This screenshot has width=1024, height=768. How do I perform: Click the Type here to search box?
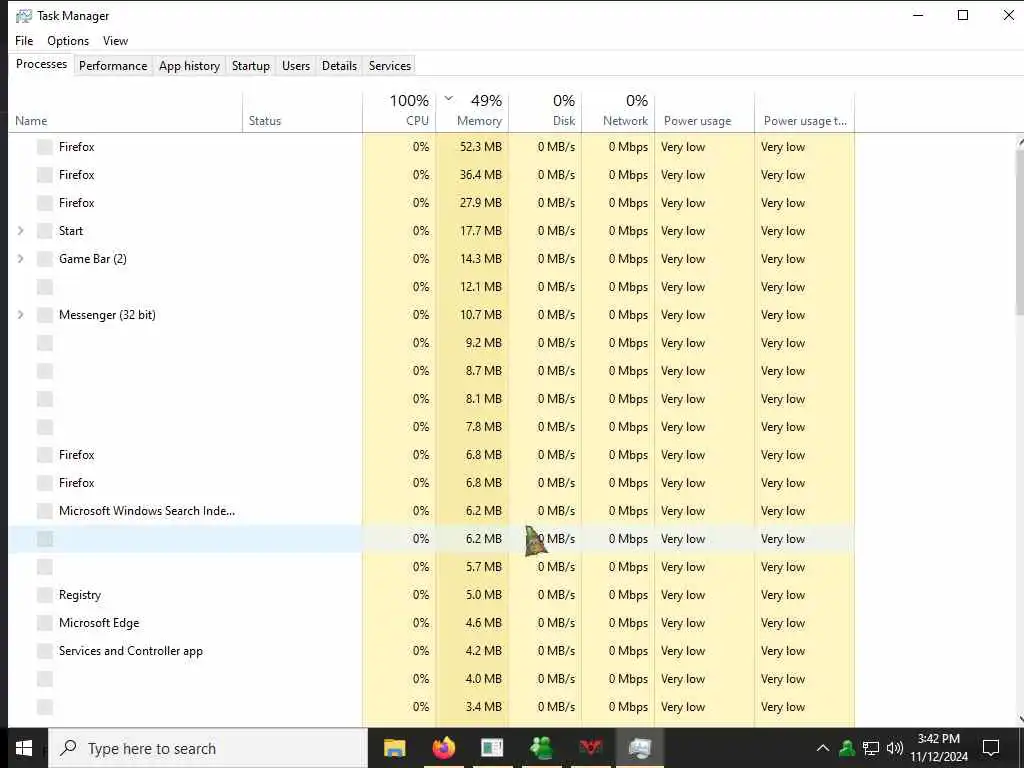[208, 748]
